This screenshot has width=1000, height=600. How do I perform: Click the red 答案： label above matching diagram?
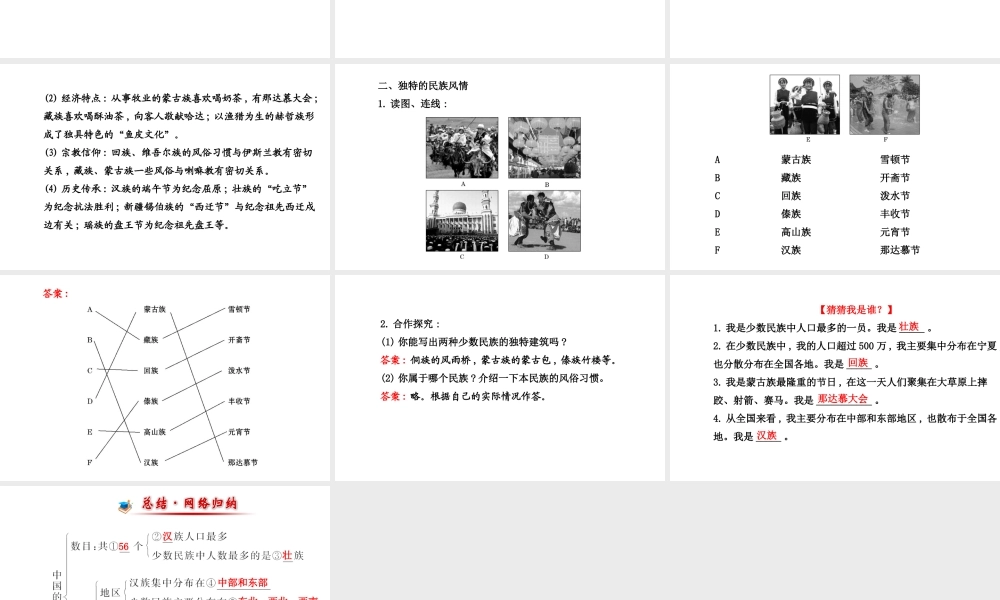coord(56,294)
